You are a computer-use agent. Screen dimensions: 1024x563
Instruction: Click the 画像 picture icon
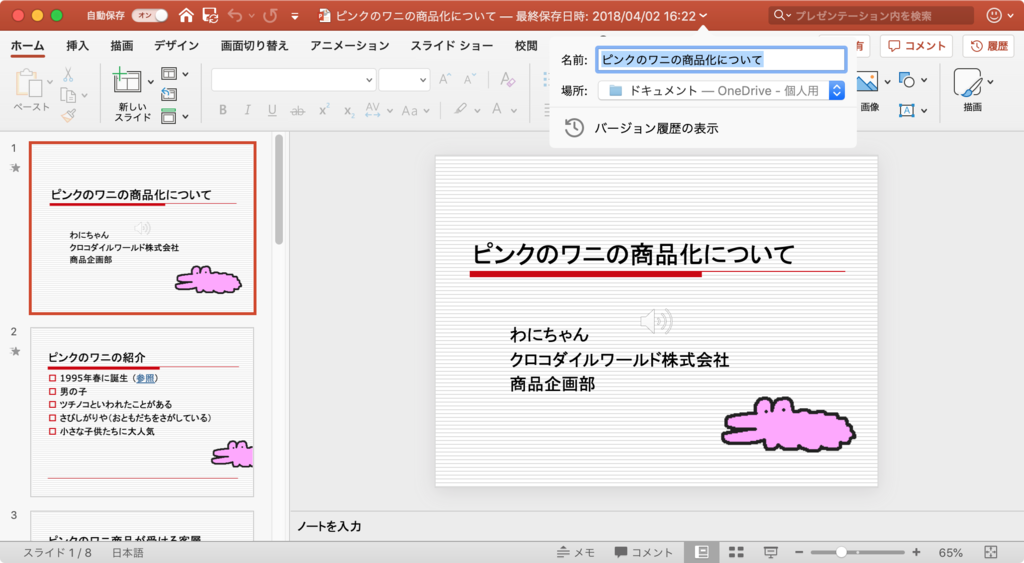point(868,82)
